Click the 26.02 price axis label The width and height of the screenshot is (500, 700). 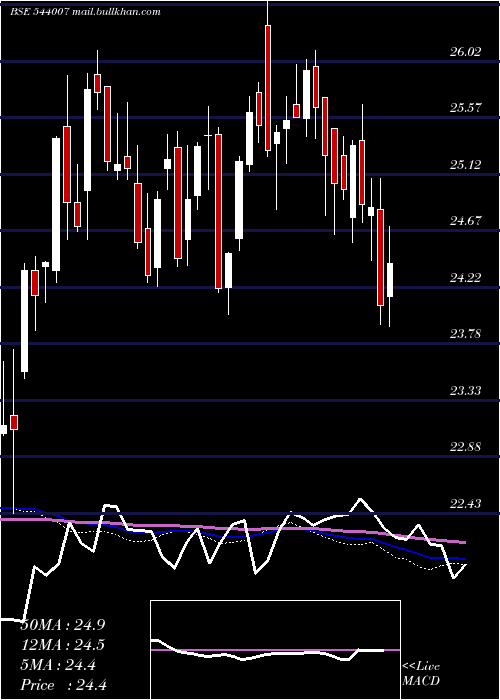(466, 52)
